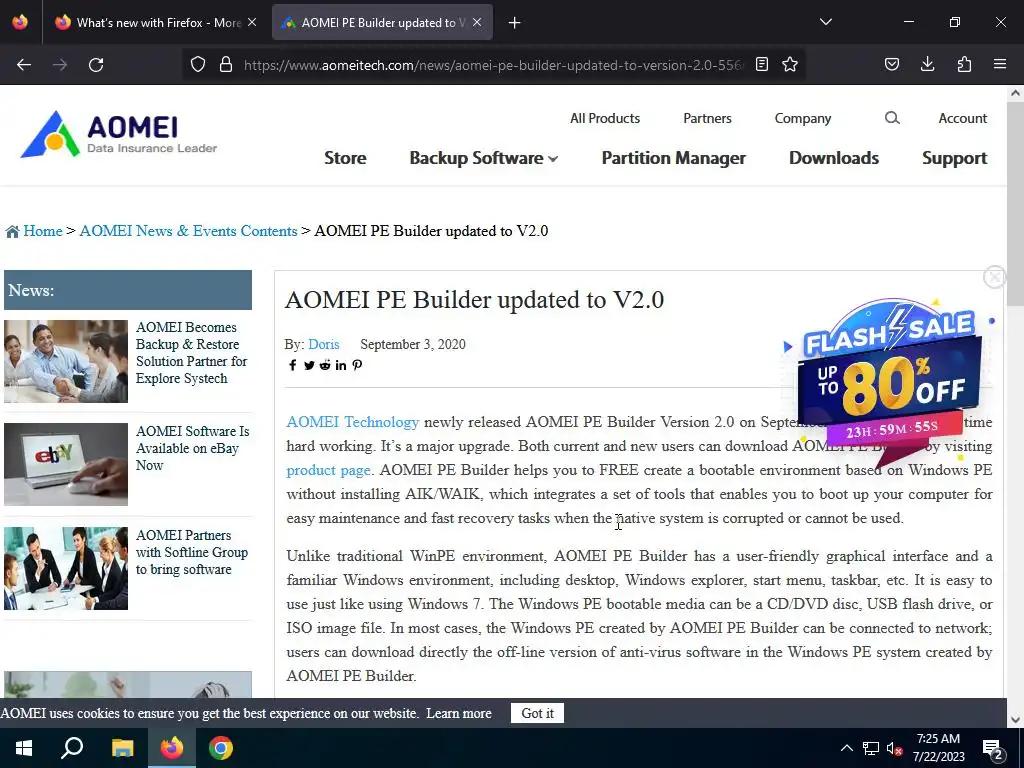The height and width of the screenshot is (768, 1024).
Task: Open AOMEI Software Is Available on eBay
Action: [193, 448]
